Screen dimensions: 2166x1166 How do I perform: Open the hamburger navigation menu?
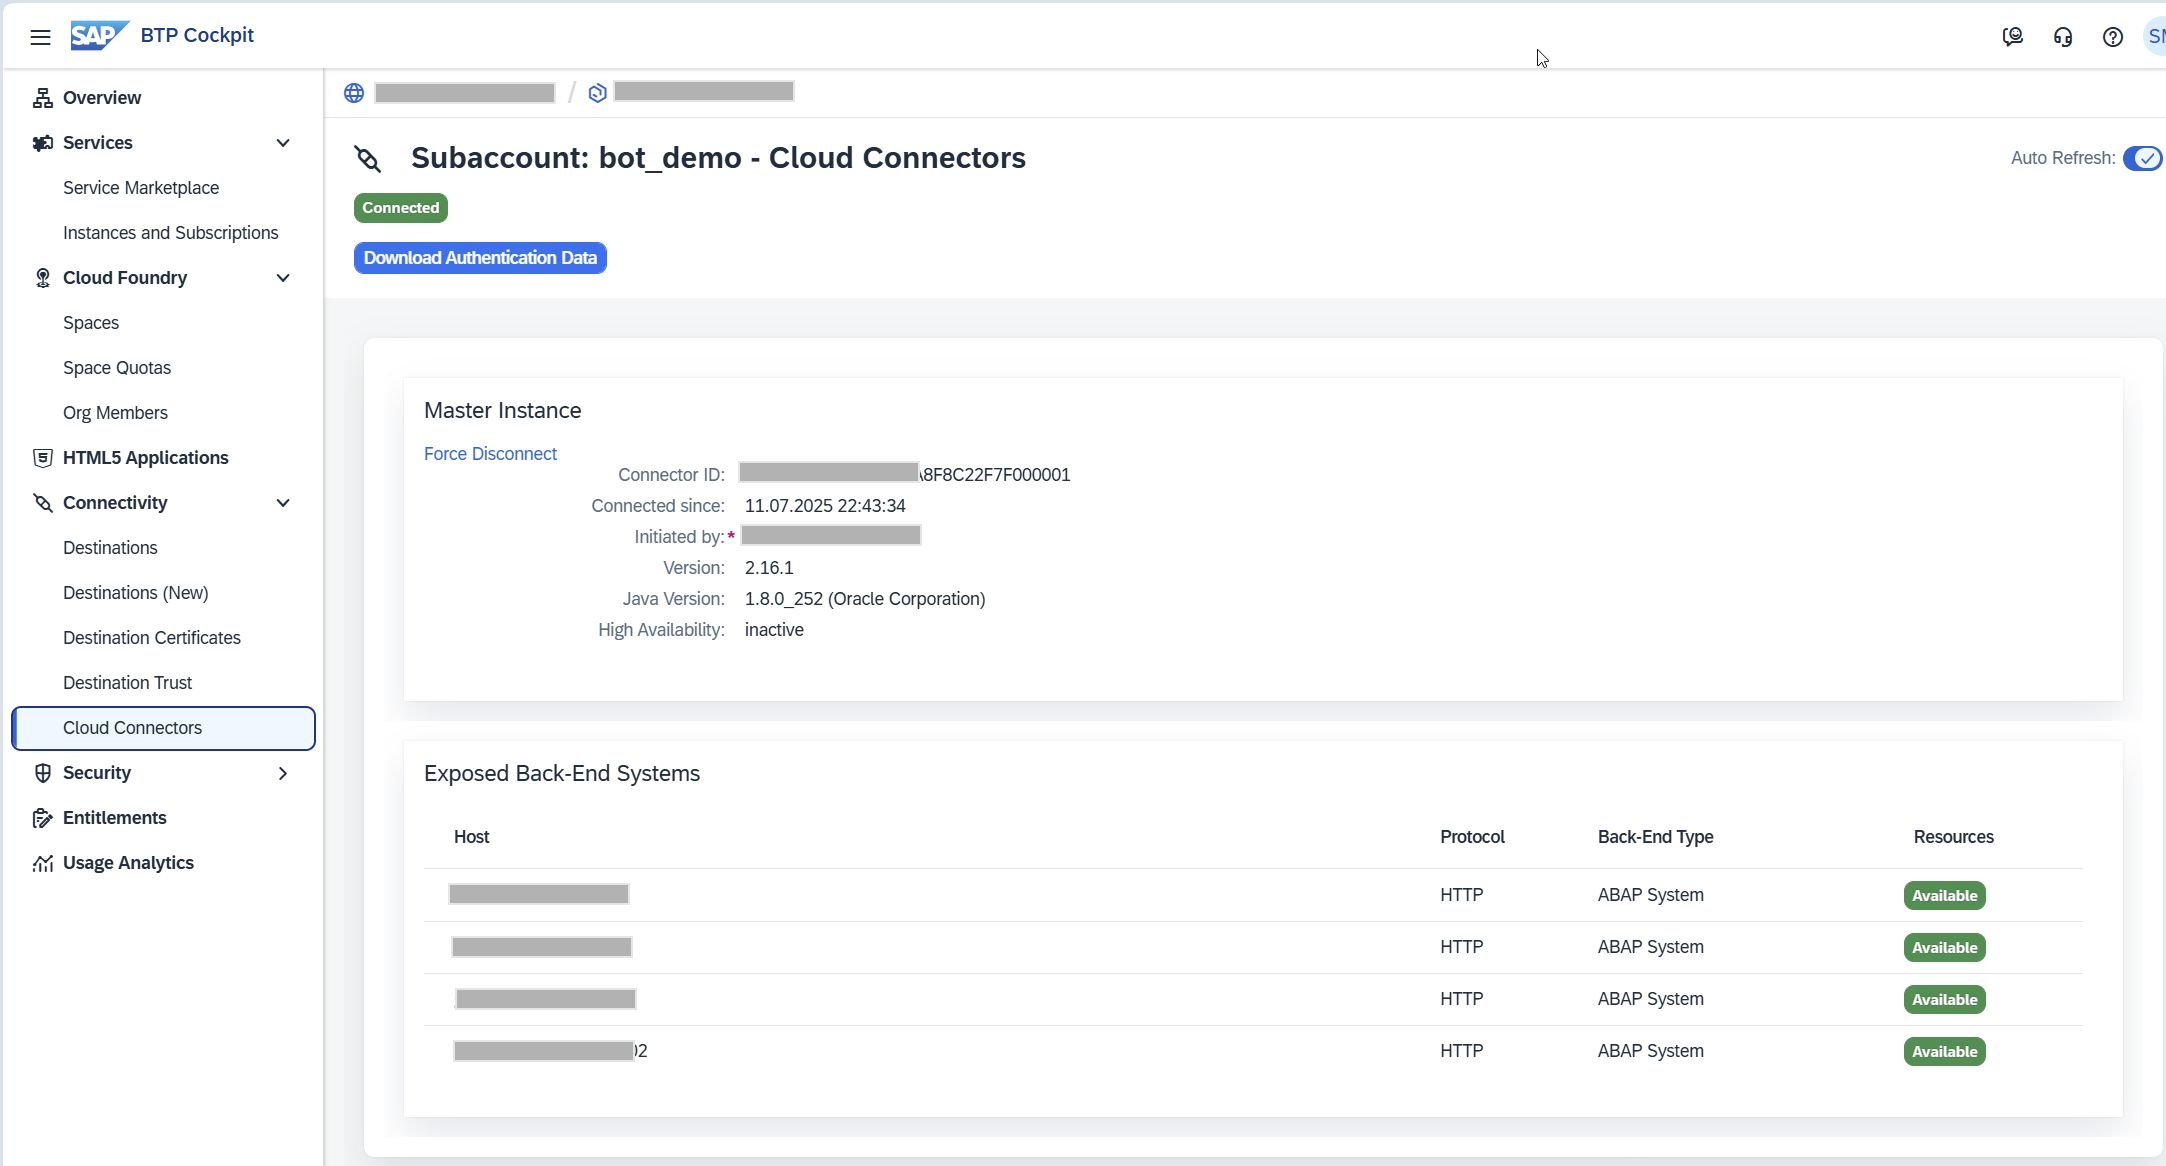pos(40,37)
